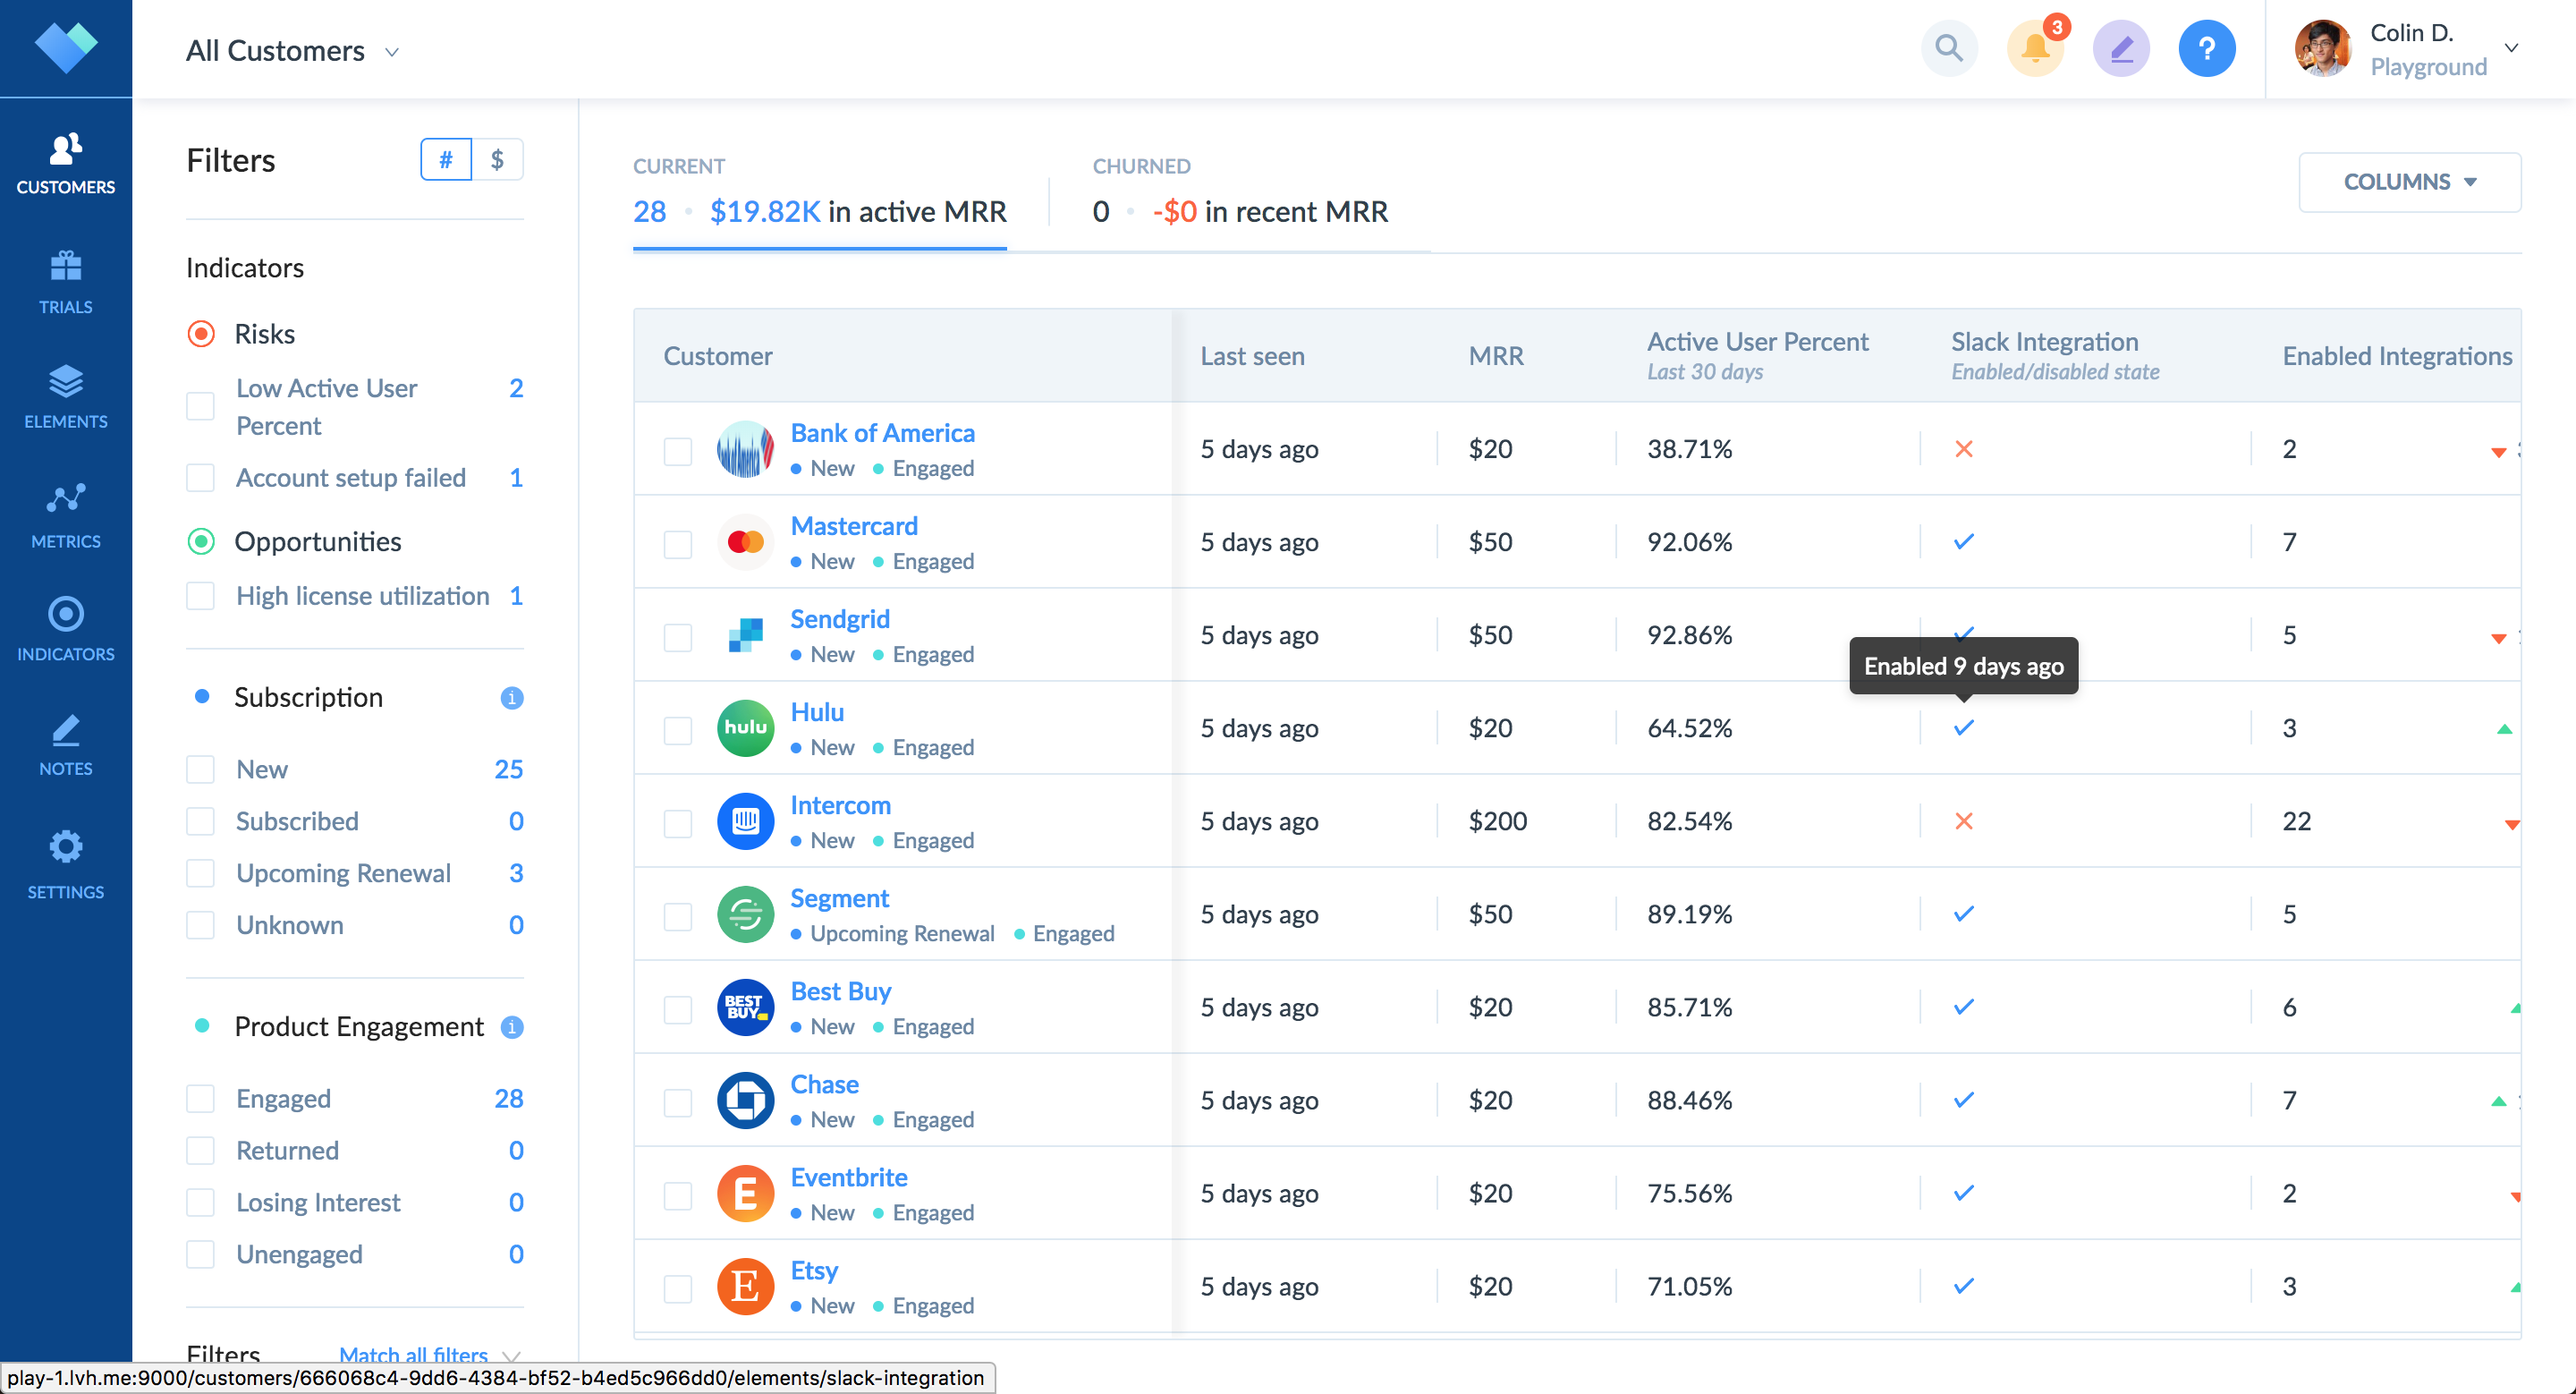Switch filters to dollar view
Viewport: 2576px width, 1394px height.
[497, 160]
